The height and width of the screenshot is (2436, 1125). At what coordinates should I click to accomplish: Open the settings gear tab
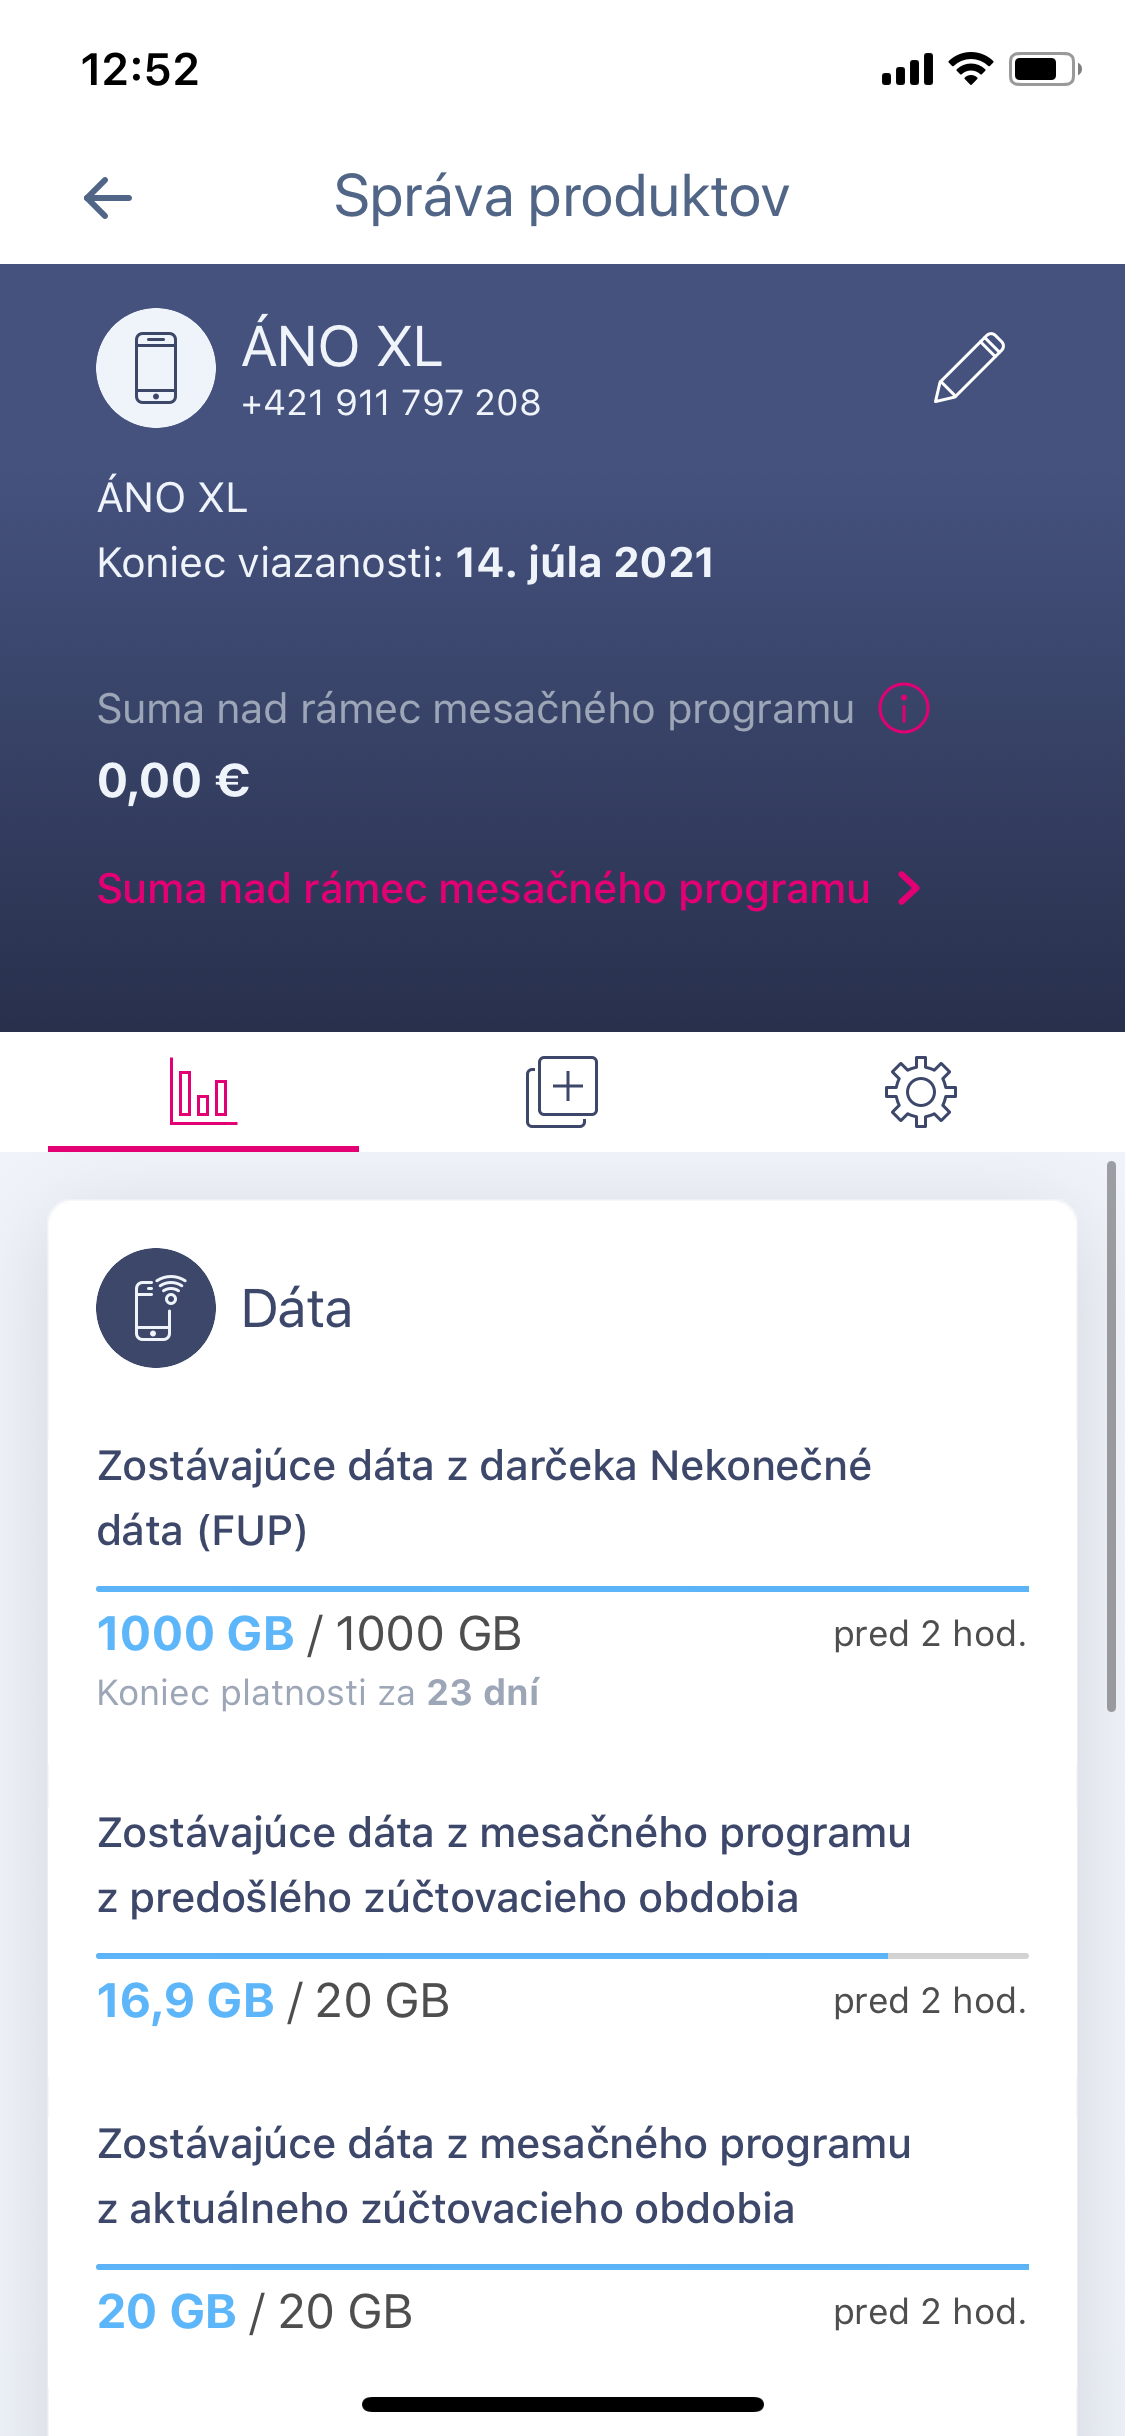pos(920,1092)
